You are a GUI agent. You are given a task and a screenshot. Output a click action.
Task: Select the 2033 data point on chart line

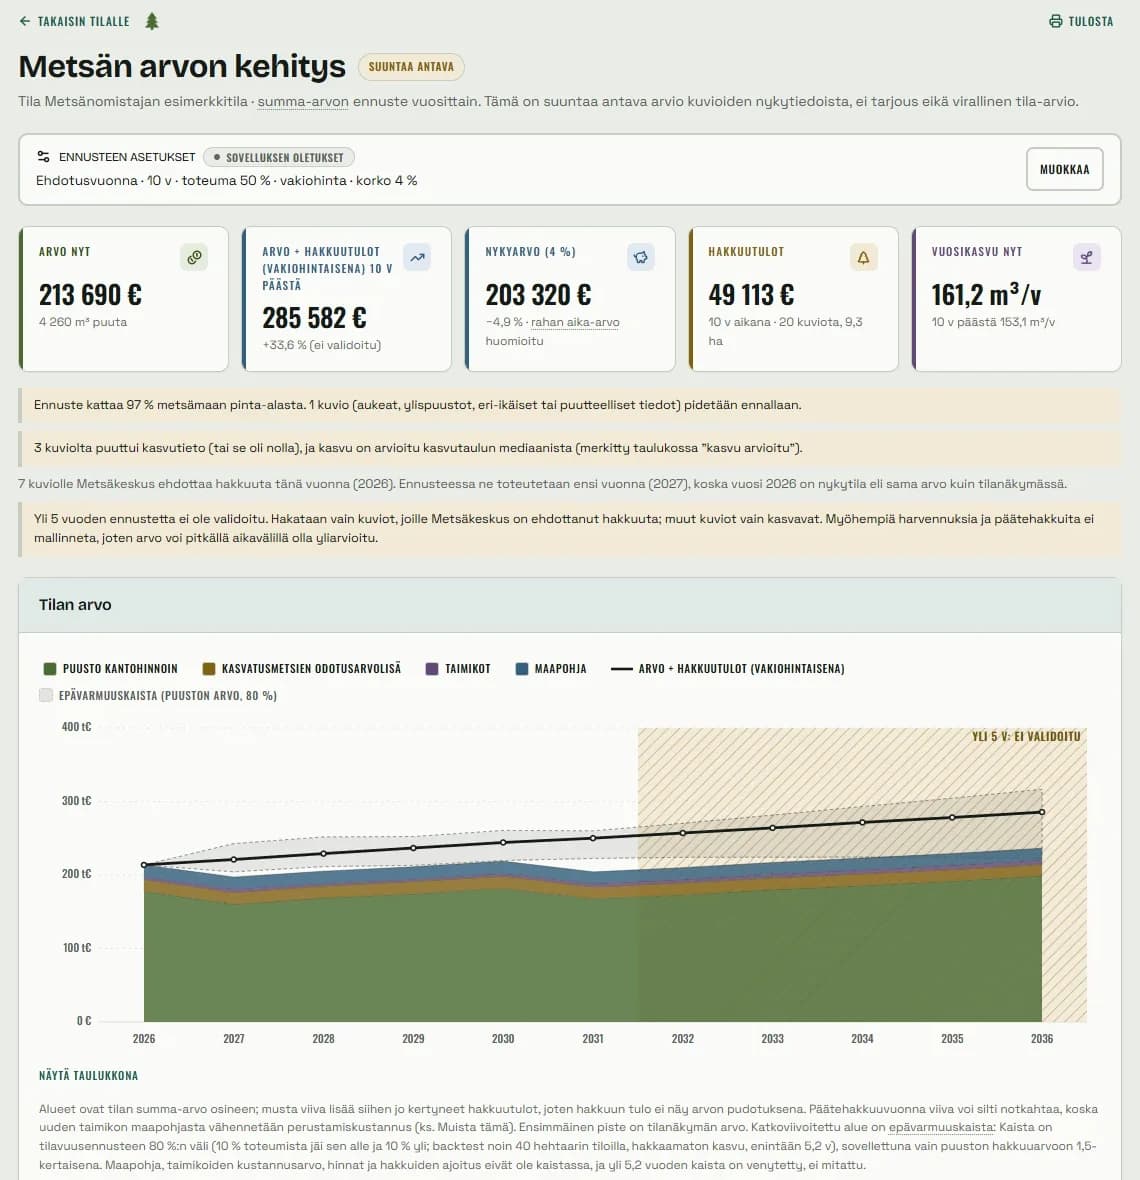click(773, 828)
